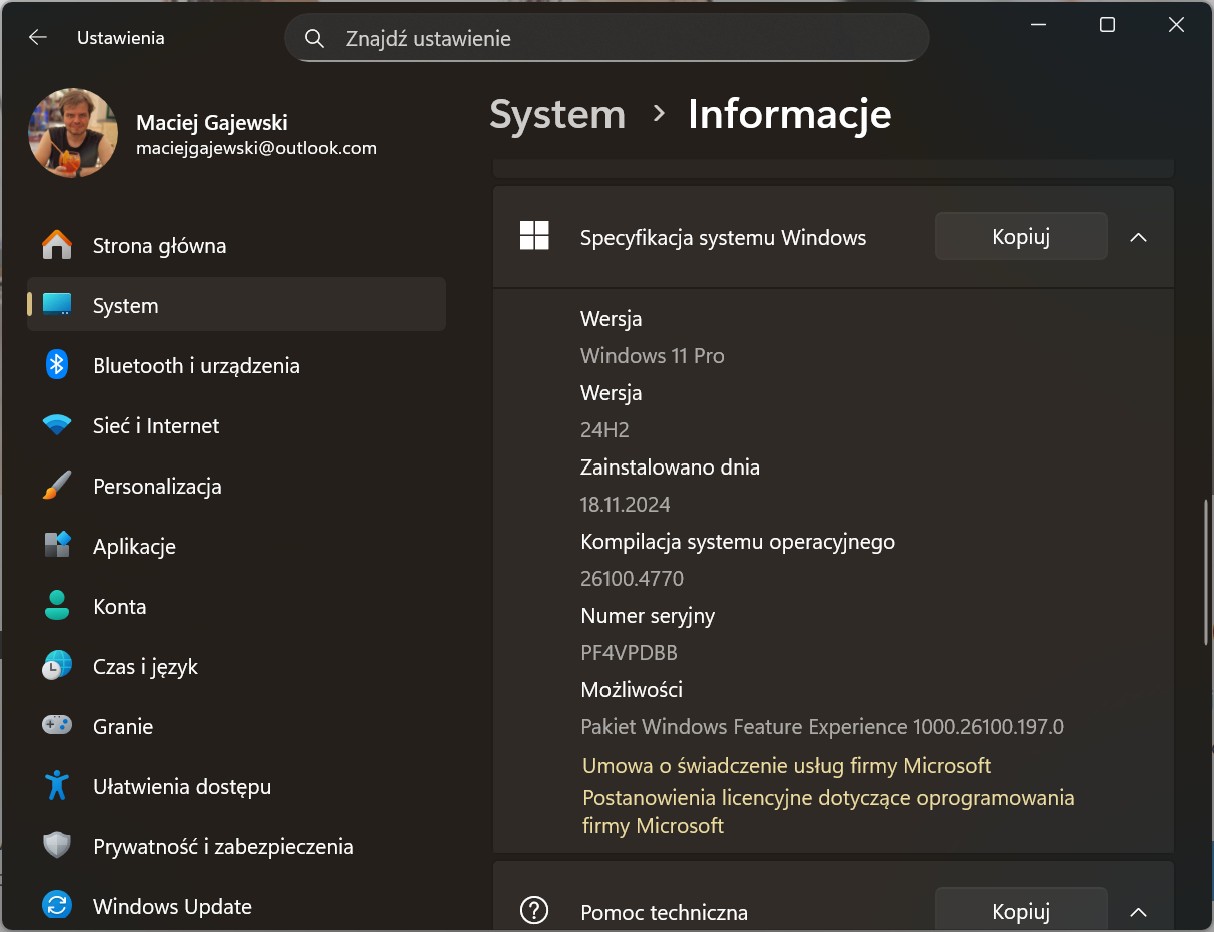Open Prywatność i zabezpieczenia settings
This screenshot has width=1214, height=932.
237,846
